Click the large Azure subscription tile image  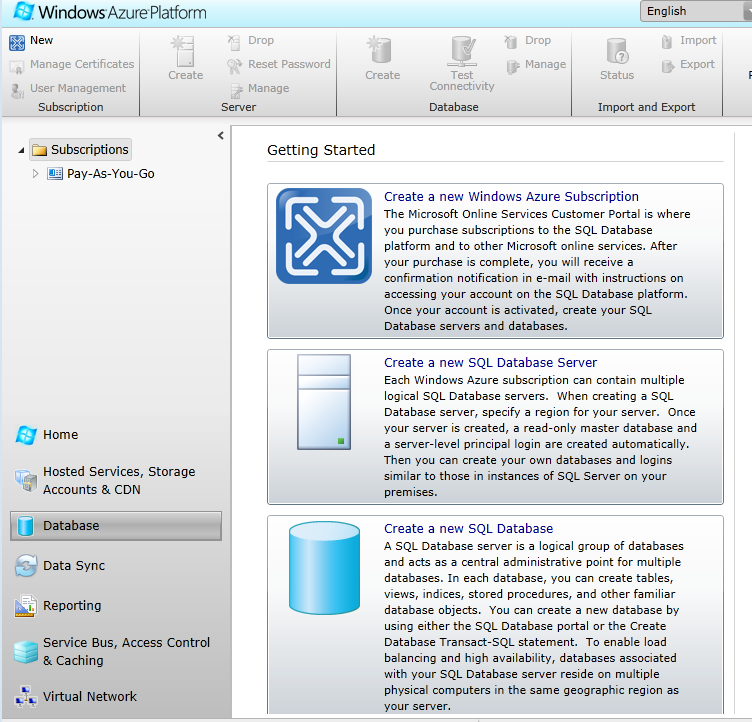(324, 236)
